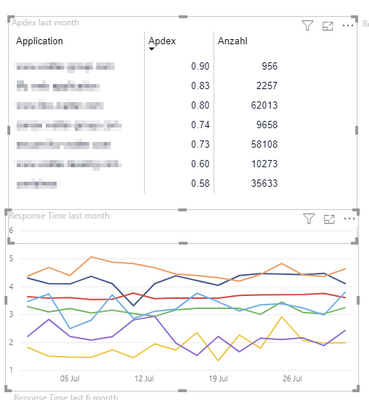Open more options on Apdex last month visual

pos(348,26)
